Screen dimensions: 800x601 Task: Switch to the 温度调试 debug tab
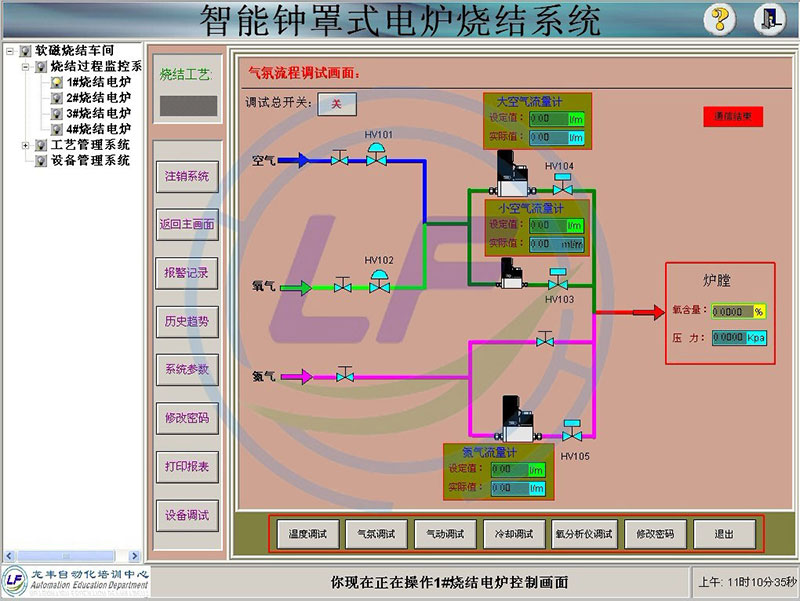coord(308,534)
